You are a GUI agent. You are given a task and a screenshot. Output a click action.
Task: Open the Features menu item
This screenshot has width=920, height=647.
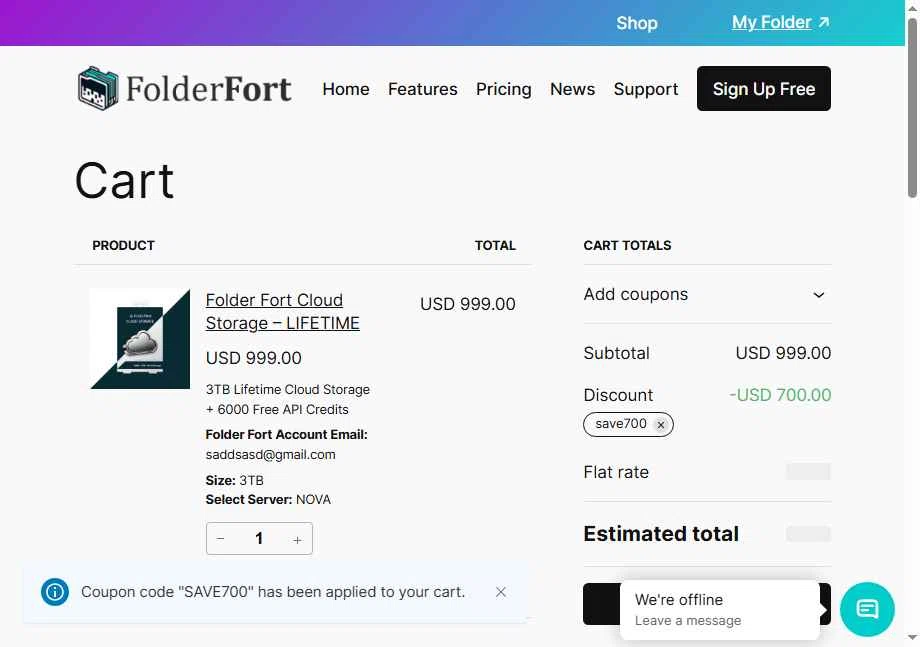click(x=422, y=89)
